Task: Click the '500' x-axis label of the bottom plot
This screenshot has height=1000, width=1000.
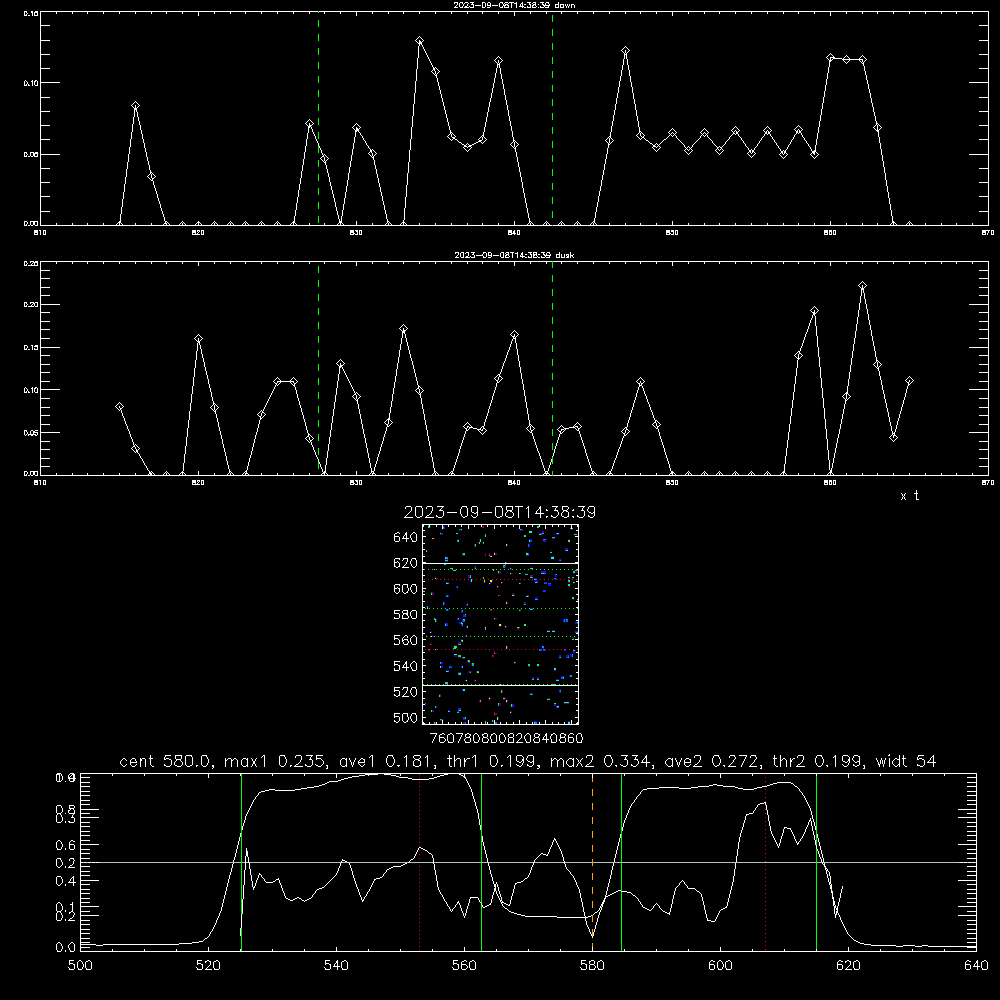Action: click(80, 966)
